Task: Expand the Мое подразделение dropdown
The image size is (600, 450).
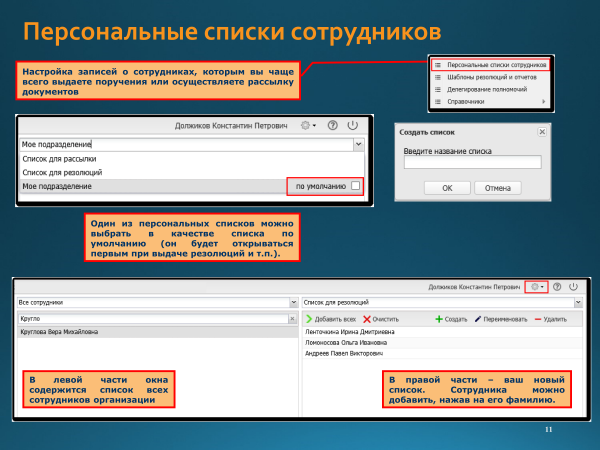Action: pos(358,144)
